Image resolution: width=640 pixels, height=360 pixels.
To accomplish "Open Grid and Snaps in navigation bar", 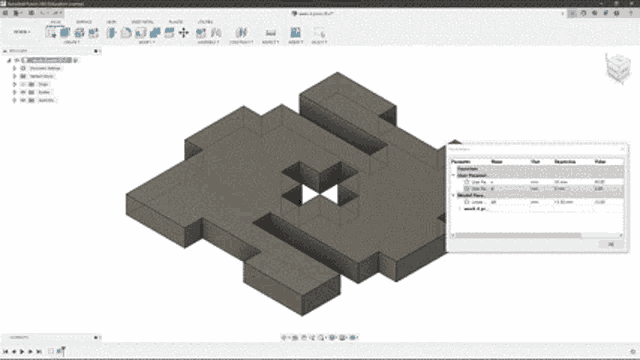I will tap(343, 338).
